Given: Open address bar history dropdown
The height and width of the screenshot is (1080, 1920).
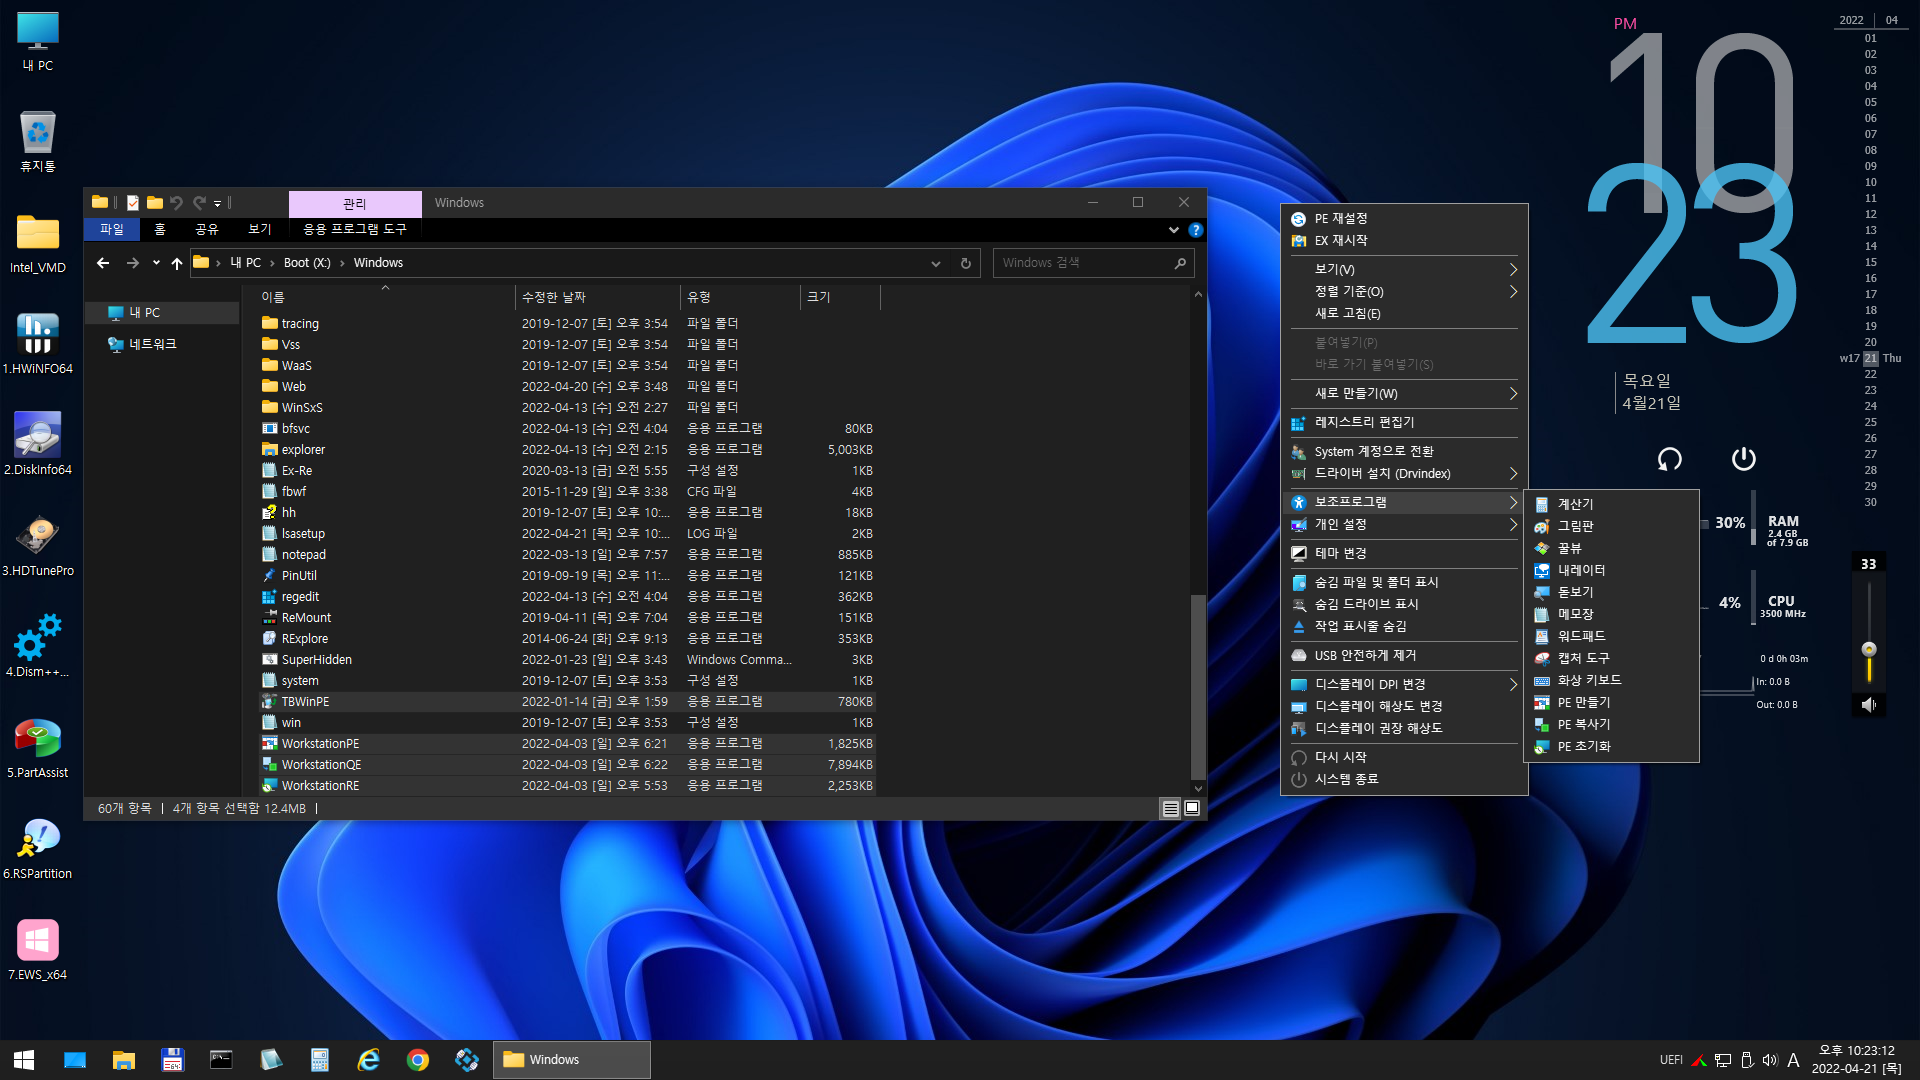Looking at the screenshot, I should [x=936, y=263].
